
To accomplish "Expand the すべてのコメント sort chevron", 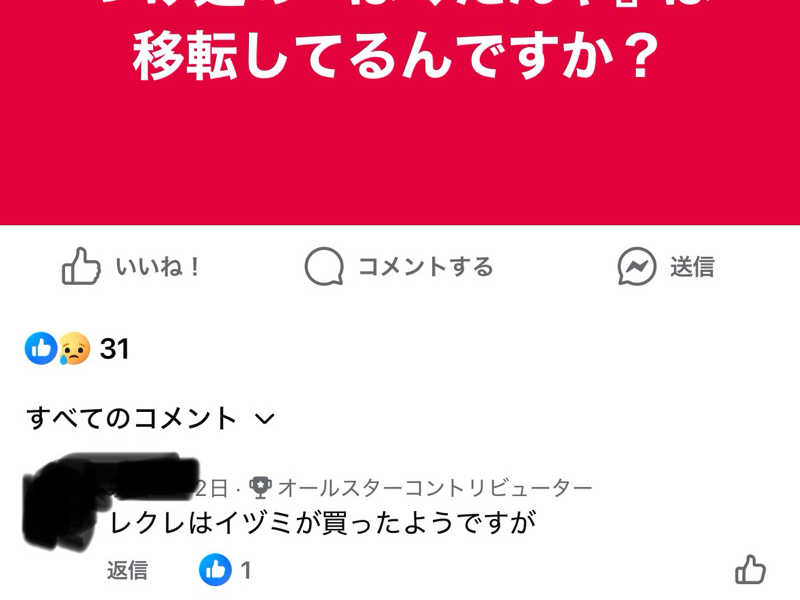I will tap(265, 419).
